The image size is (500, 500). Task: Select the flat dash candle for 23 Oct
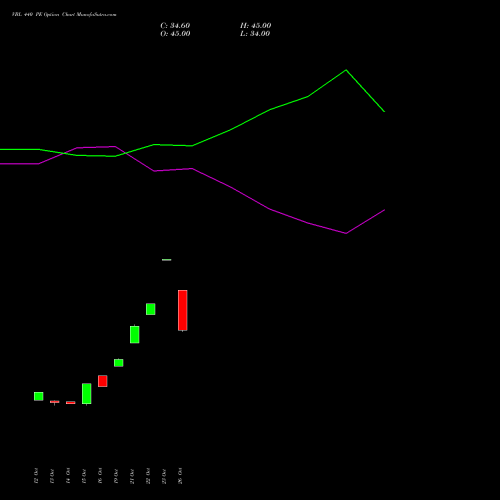167,260
